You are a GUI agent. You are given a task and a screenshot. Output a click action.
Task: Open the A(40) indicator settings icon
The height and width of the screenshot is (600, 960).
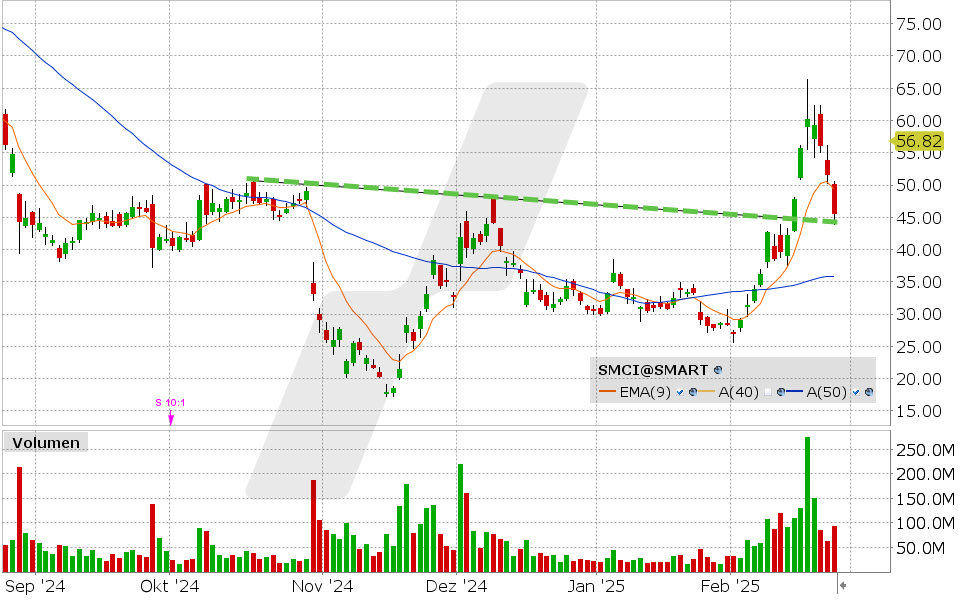click(781, 392)
